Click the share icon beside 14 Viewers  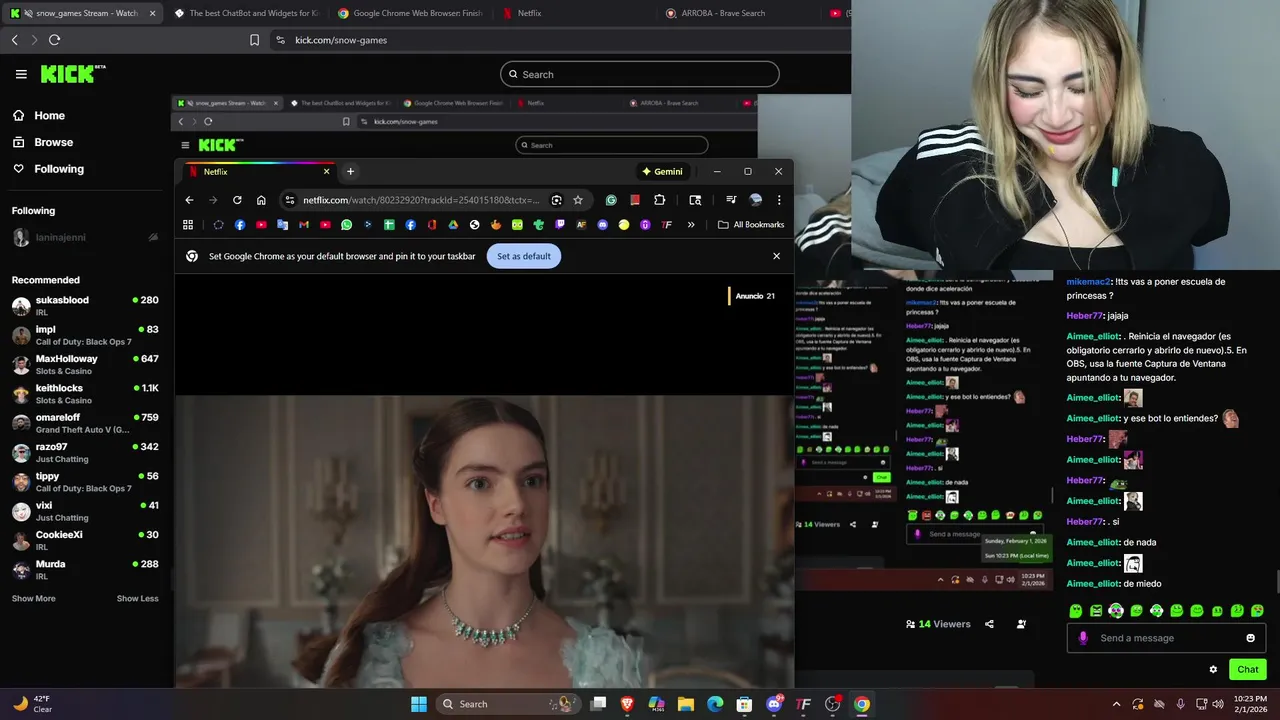tap(989, 624)
